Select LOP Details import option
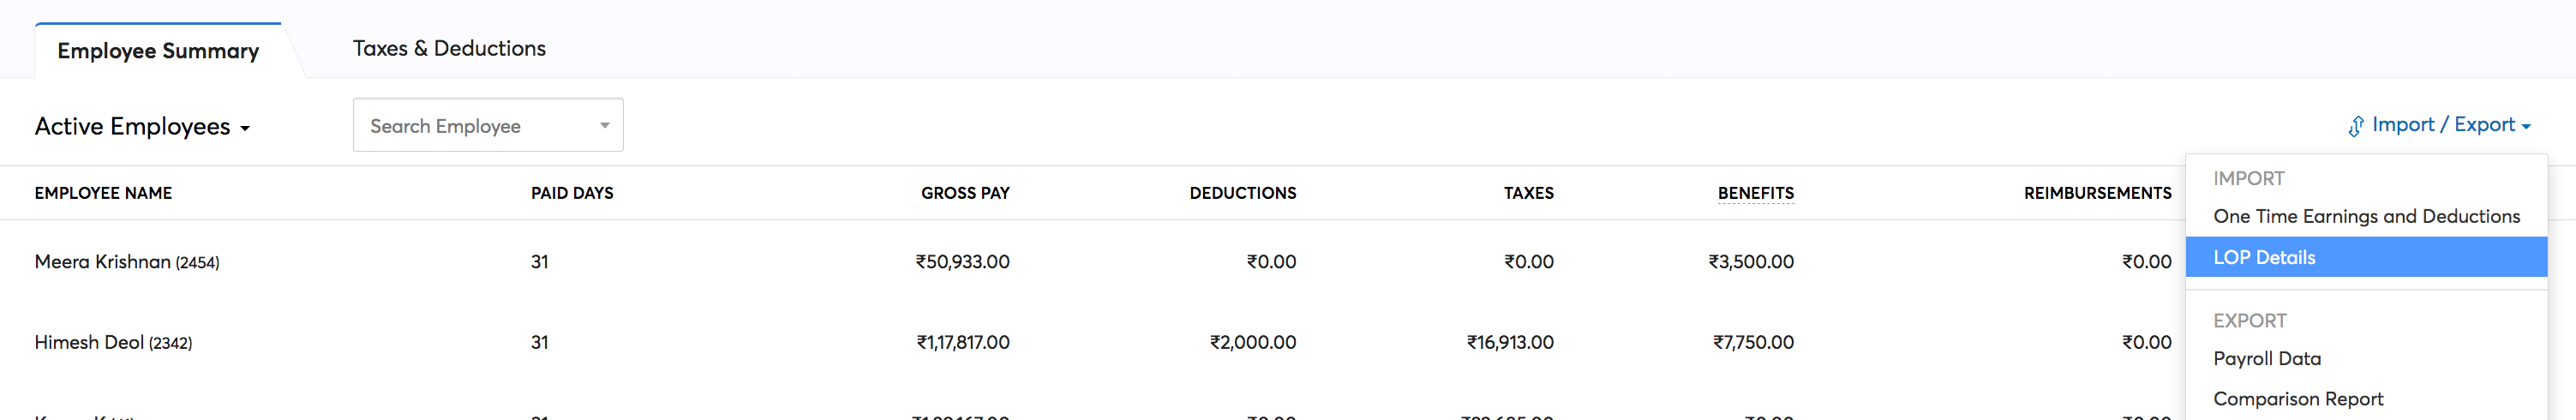The image size is (2576, 420). click(x=2264, y=257)
